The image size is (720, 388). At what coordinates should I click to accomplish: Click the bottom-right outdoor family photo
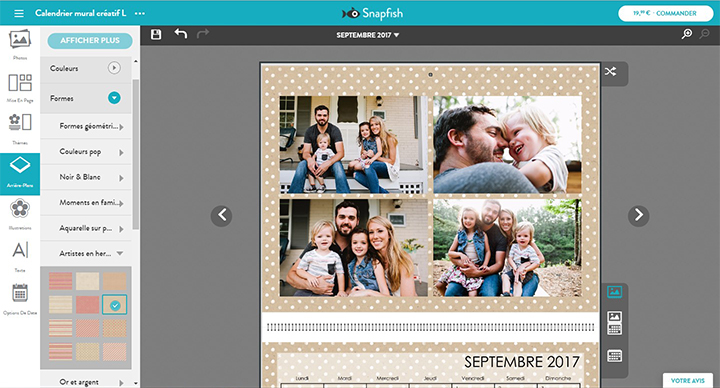[507, 247]
